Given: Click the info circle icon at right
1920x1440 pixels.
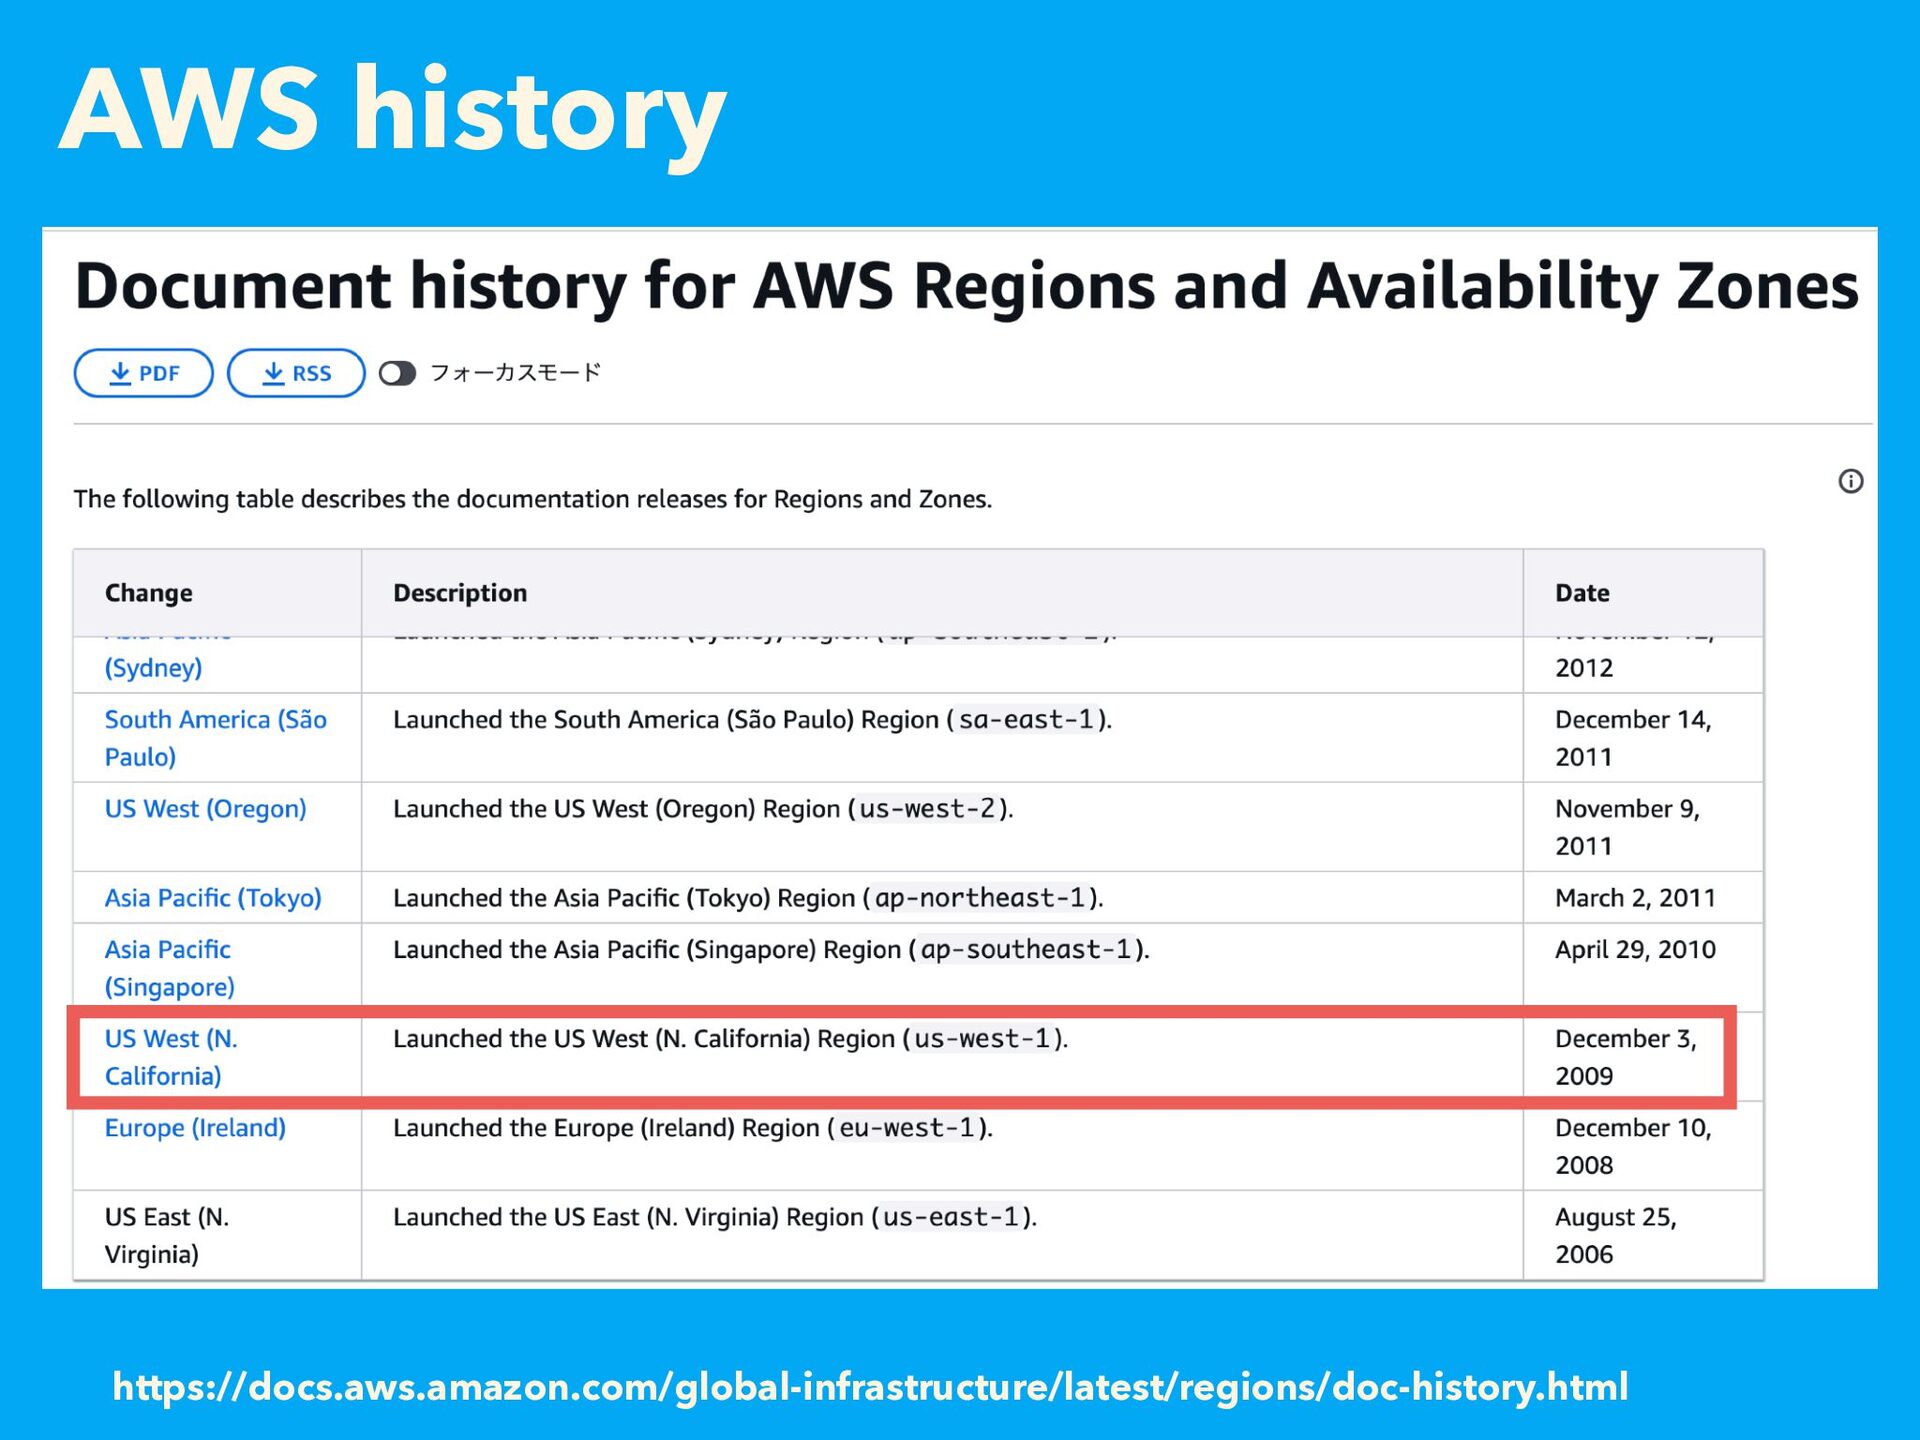Looking at the screenshot, I should click(1850, 481).
